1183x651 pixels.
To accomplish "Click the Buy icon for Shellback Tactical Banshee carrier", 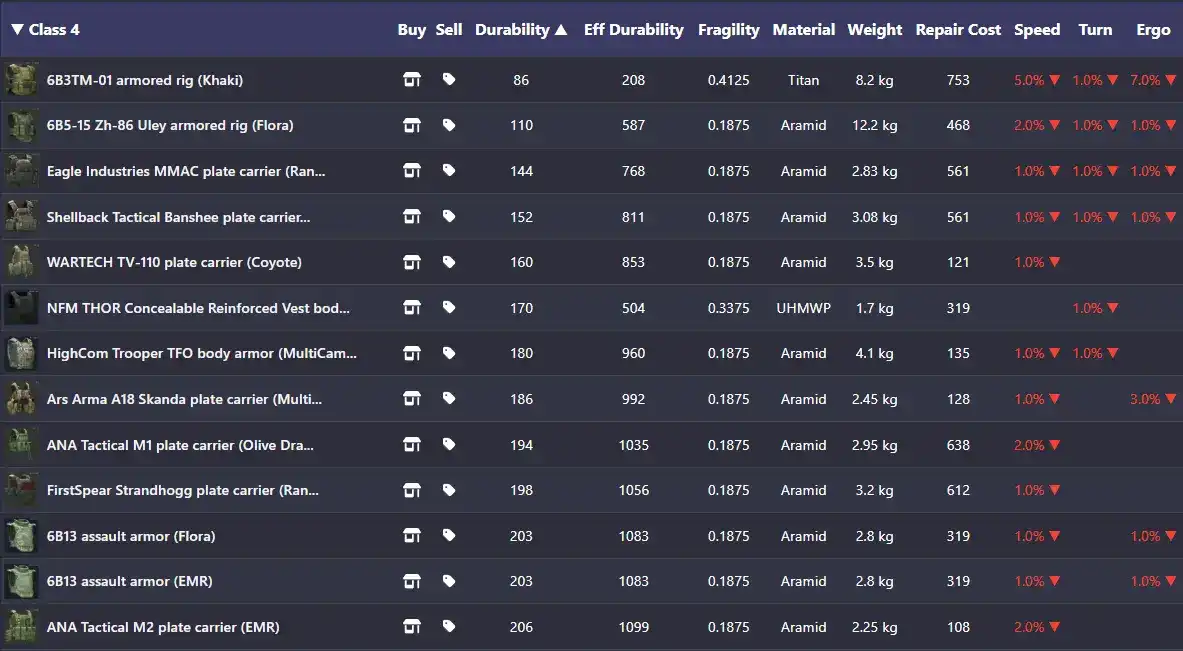I will (412, 217).
